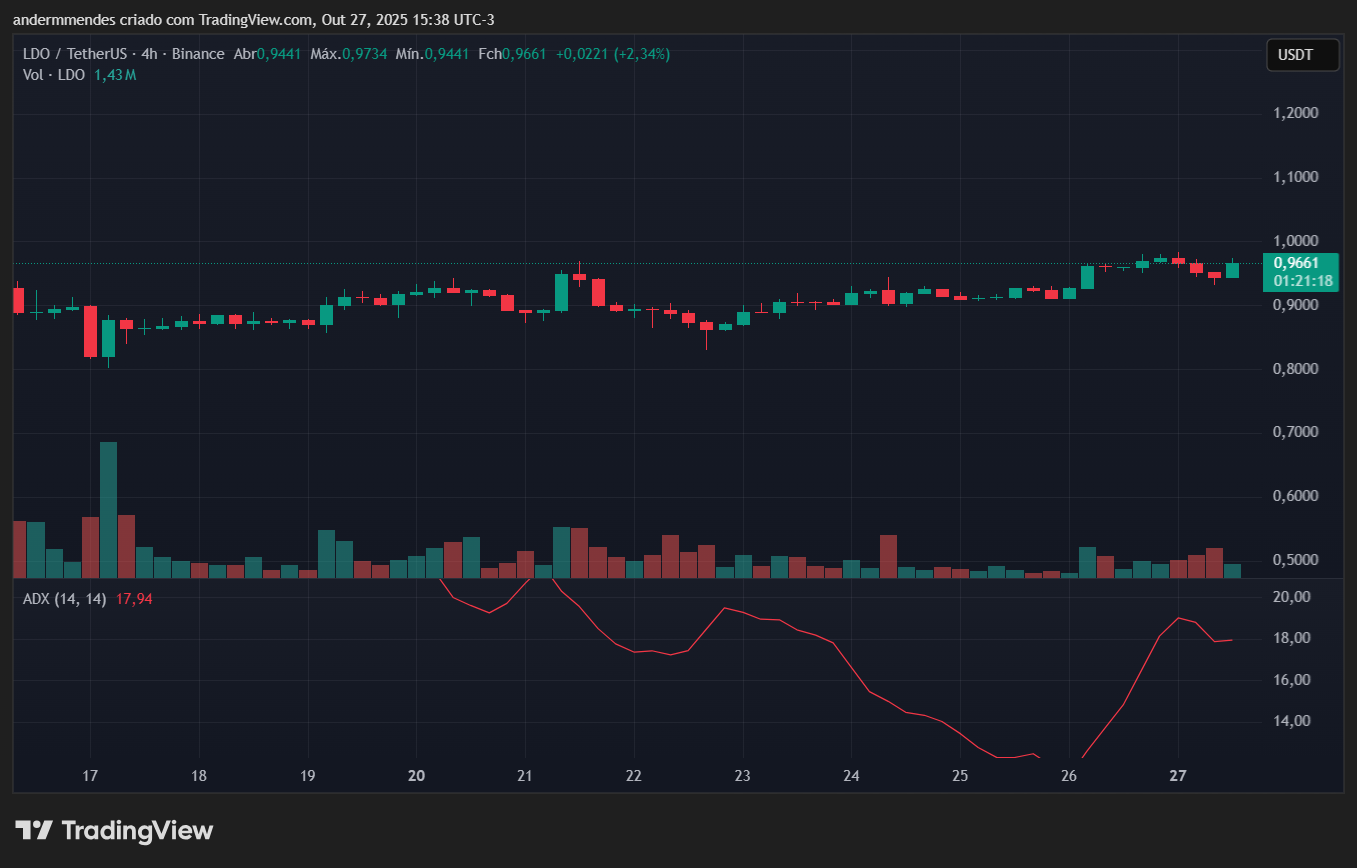Select the date 20 on the time axis
This screenshot has height=868, width=1357.
416,776
